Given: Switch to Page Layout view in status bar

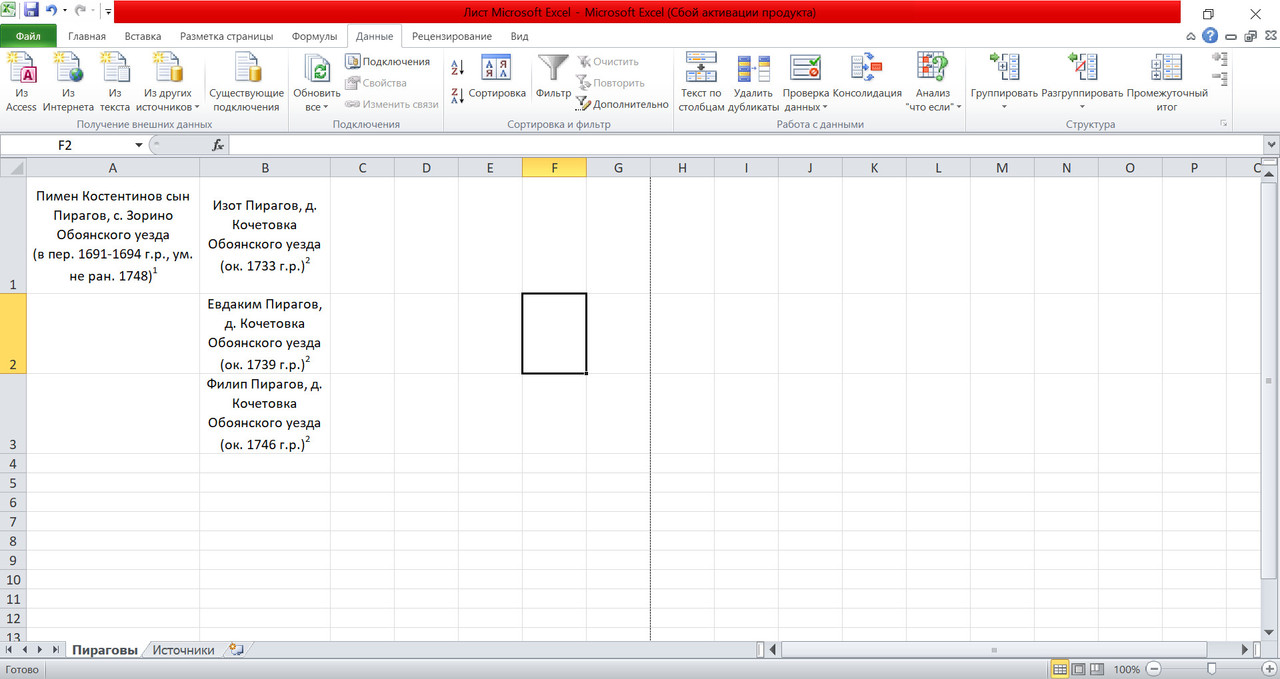Looking at the screenshot, I should point(1078,669).
